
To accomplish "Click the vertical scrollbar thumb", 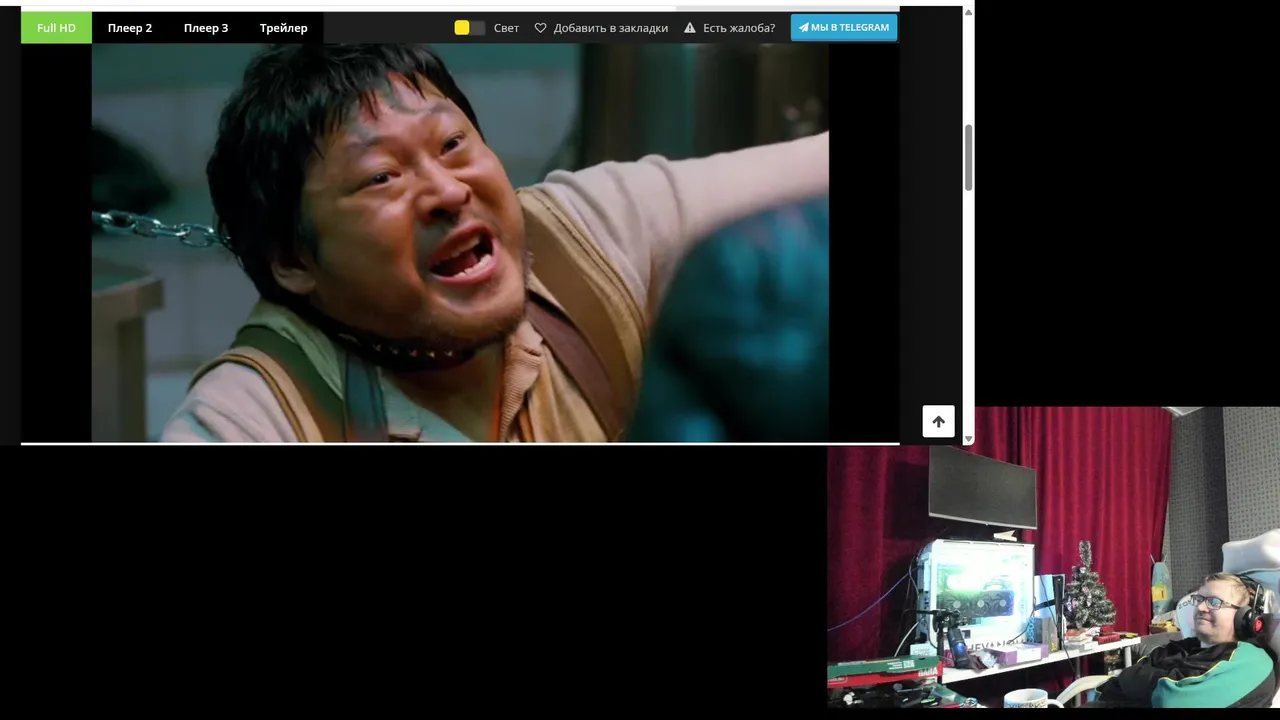I will [968, 157].
